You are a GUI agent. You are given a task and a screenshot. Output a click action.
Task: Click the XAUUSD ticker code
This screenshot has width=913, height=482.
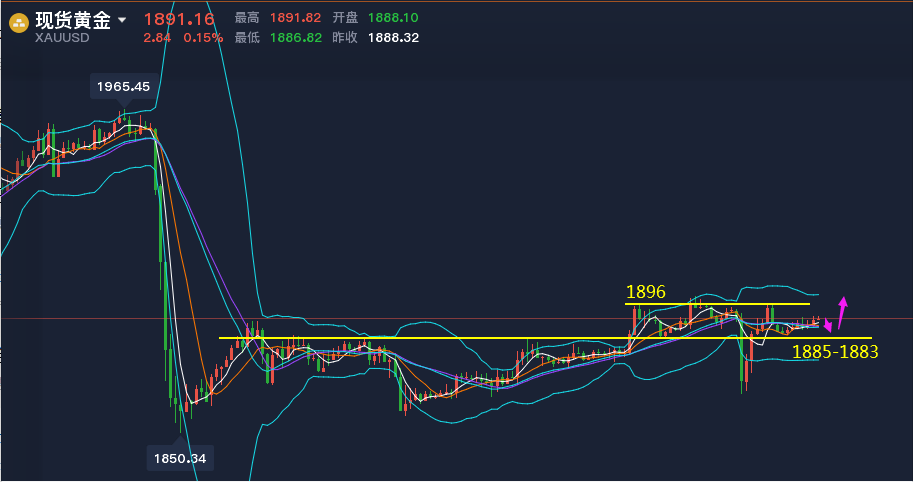tap(62, 38)
